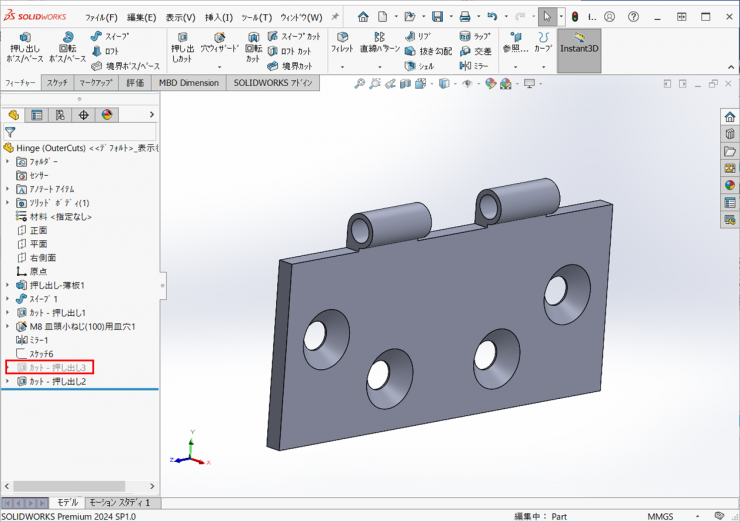Click the MMGS unit system label
Viewport: 740px width, 522px height.
660,516
